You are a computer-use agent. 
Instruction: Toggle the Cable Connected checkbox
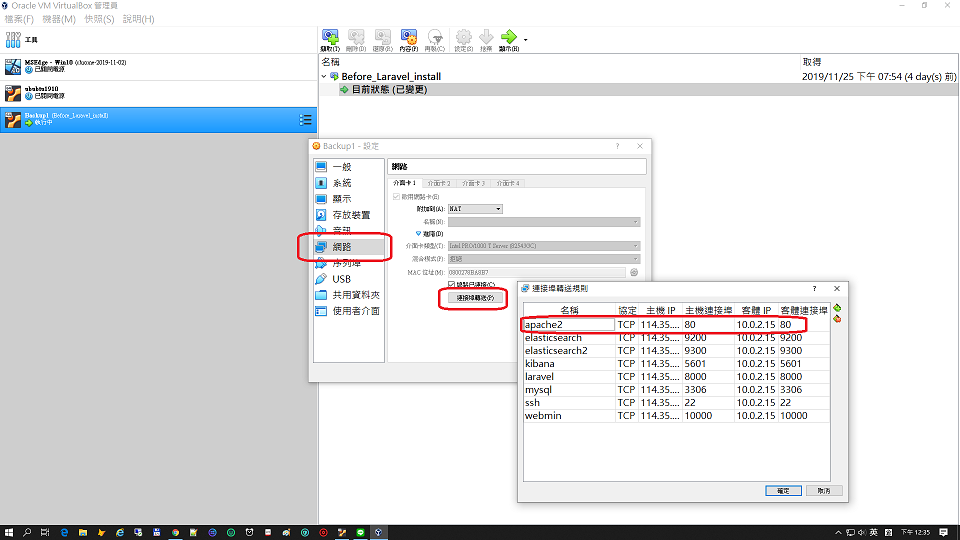click(x=451, y=285)
